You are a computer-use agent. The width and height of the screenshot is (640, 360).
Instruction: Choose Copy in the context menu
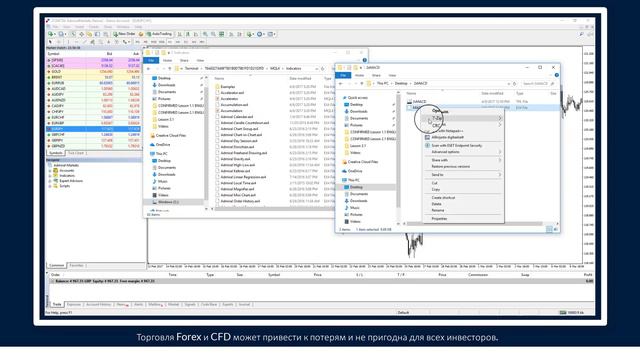(x=436, y=189)
